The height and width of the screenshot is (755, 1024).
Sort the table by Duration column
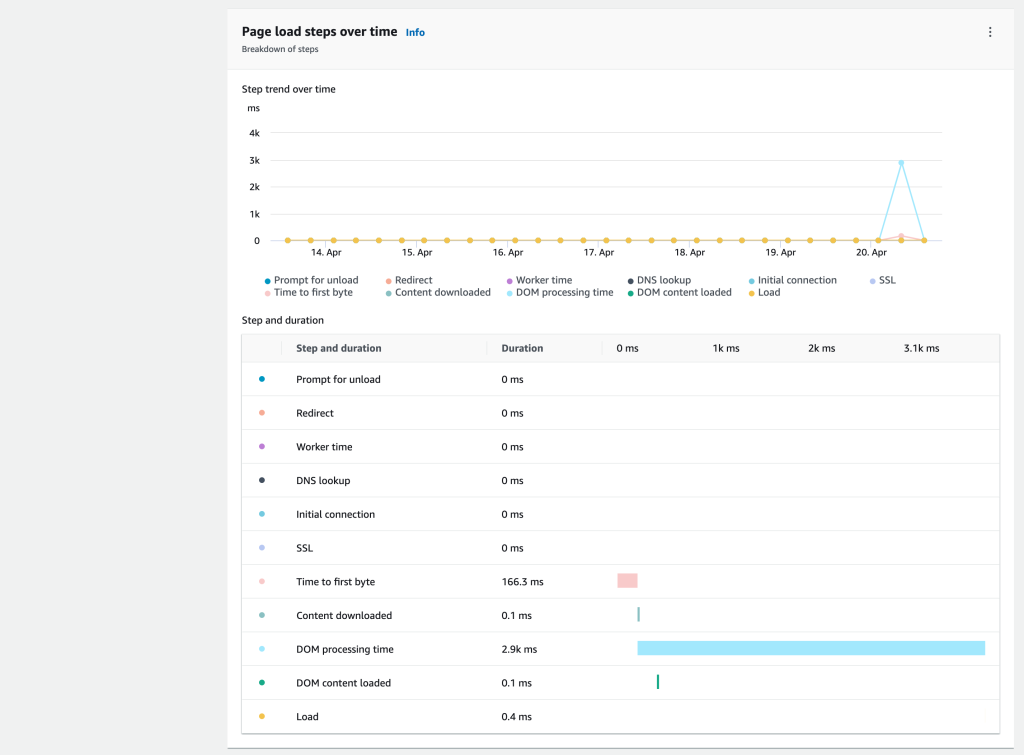pos(520,348)
